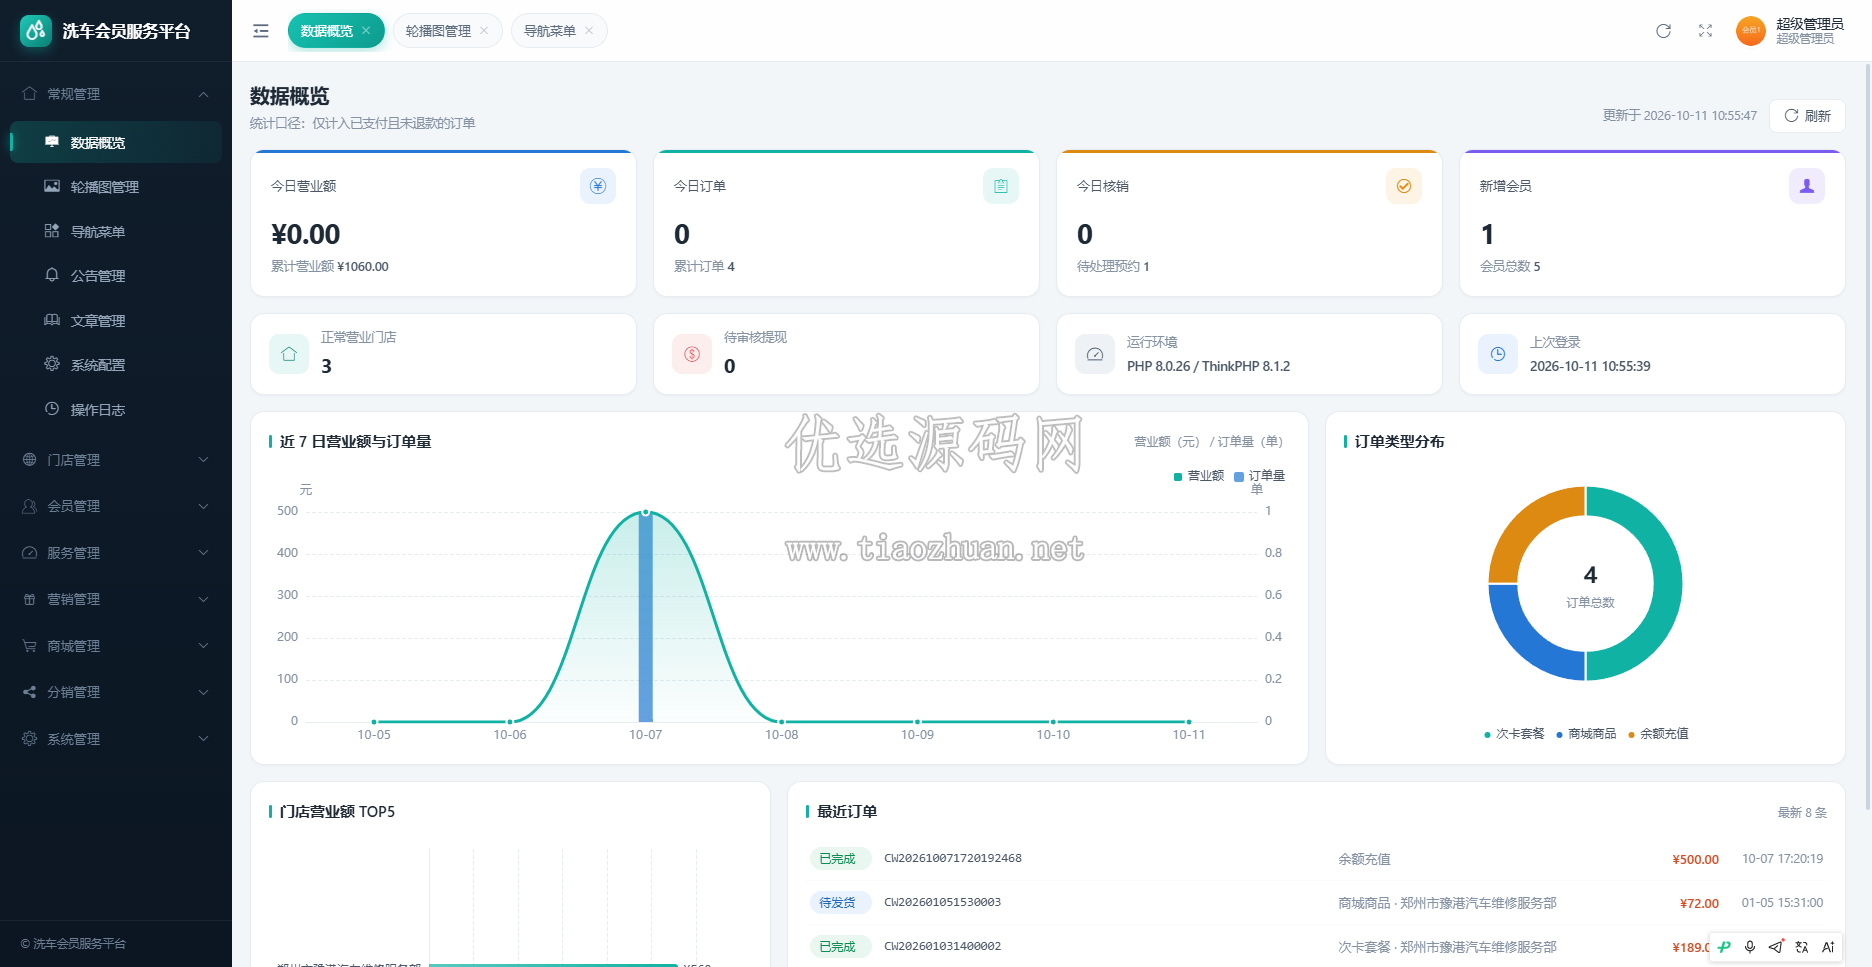This screenshot has width=1872, height=967.
Task: Click the 10-07 blue bar in chart
Action: (x=645, y=616)
